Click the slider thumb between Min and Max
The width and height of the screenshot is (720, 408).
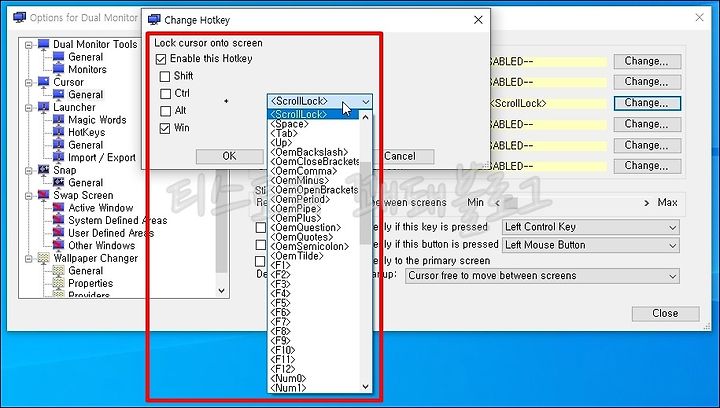(512, 203)
